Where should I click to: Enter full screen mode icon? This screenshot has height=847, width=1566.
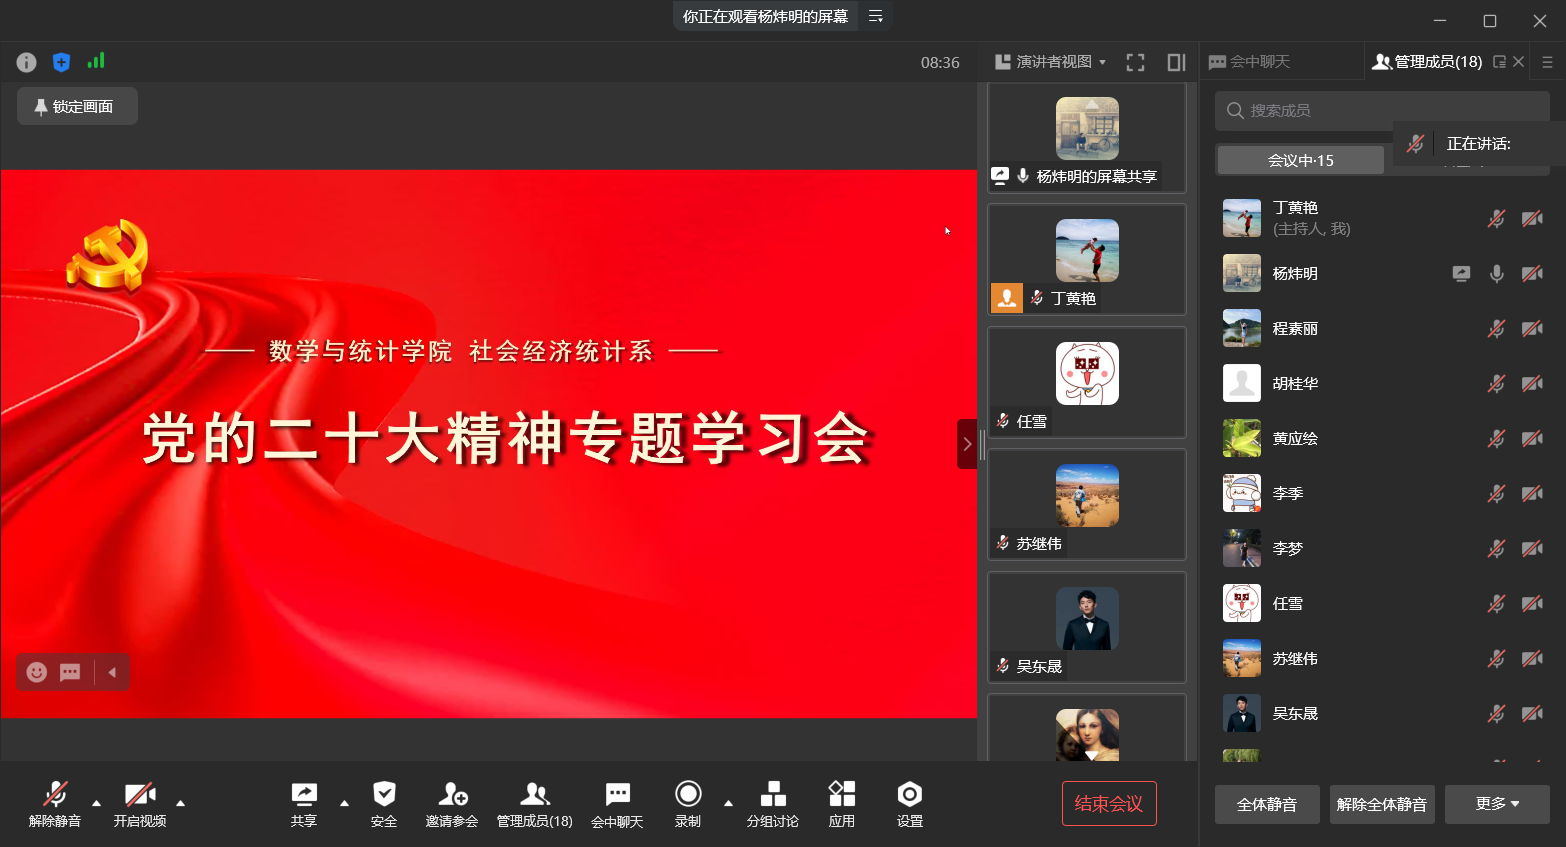click(x=1135, y=62)
